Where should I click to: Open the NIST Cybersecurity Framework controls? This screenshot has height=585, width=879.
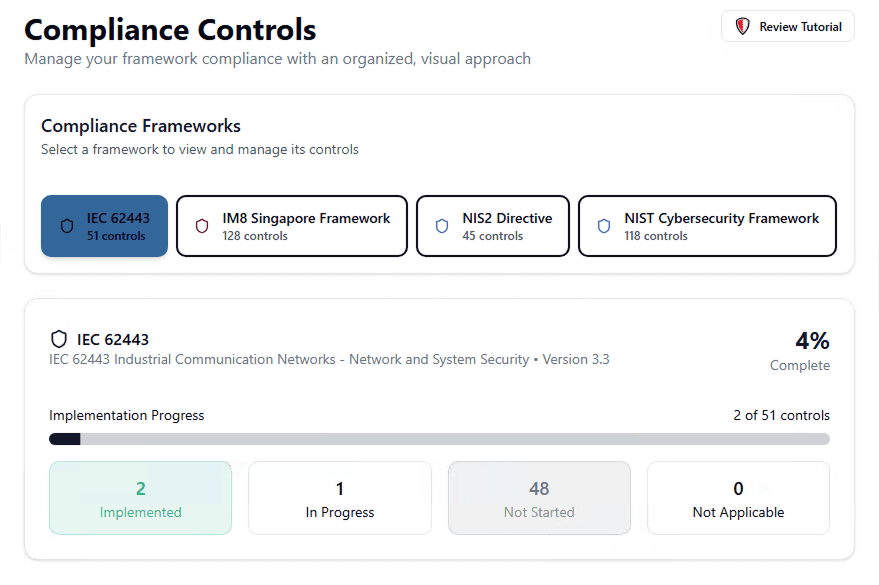707,226
